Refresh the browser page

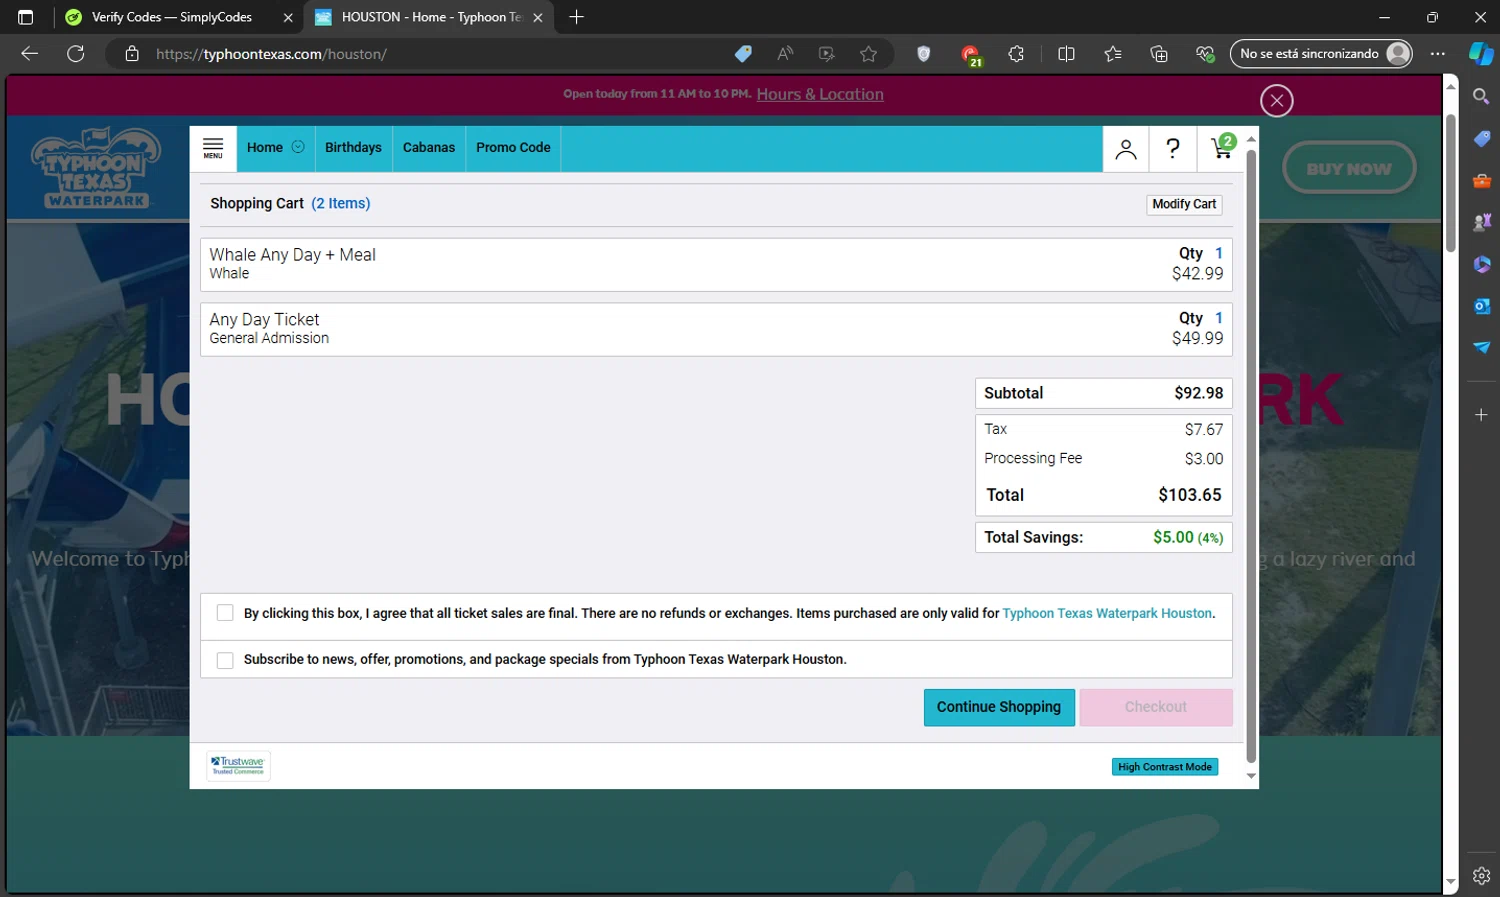pyautogui.click(x=76, y=54)
